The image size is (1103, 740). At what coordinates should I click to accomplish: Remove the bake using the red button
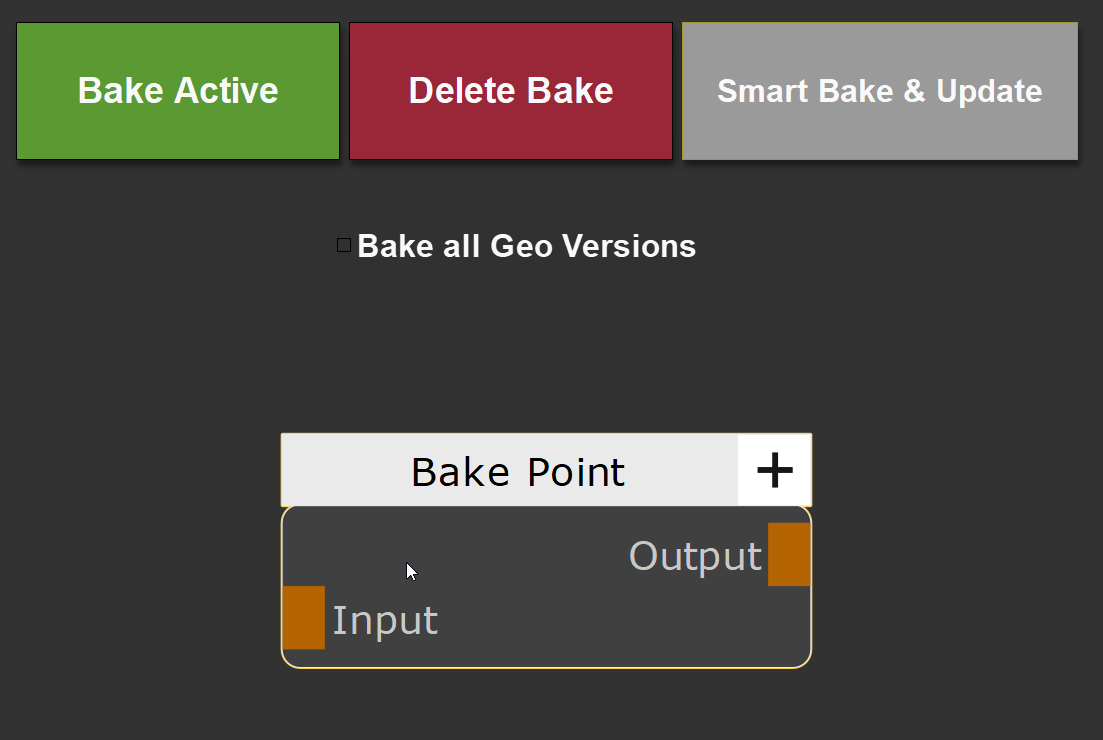click(x=510, y=91)
